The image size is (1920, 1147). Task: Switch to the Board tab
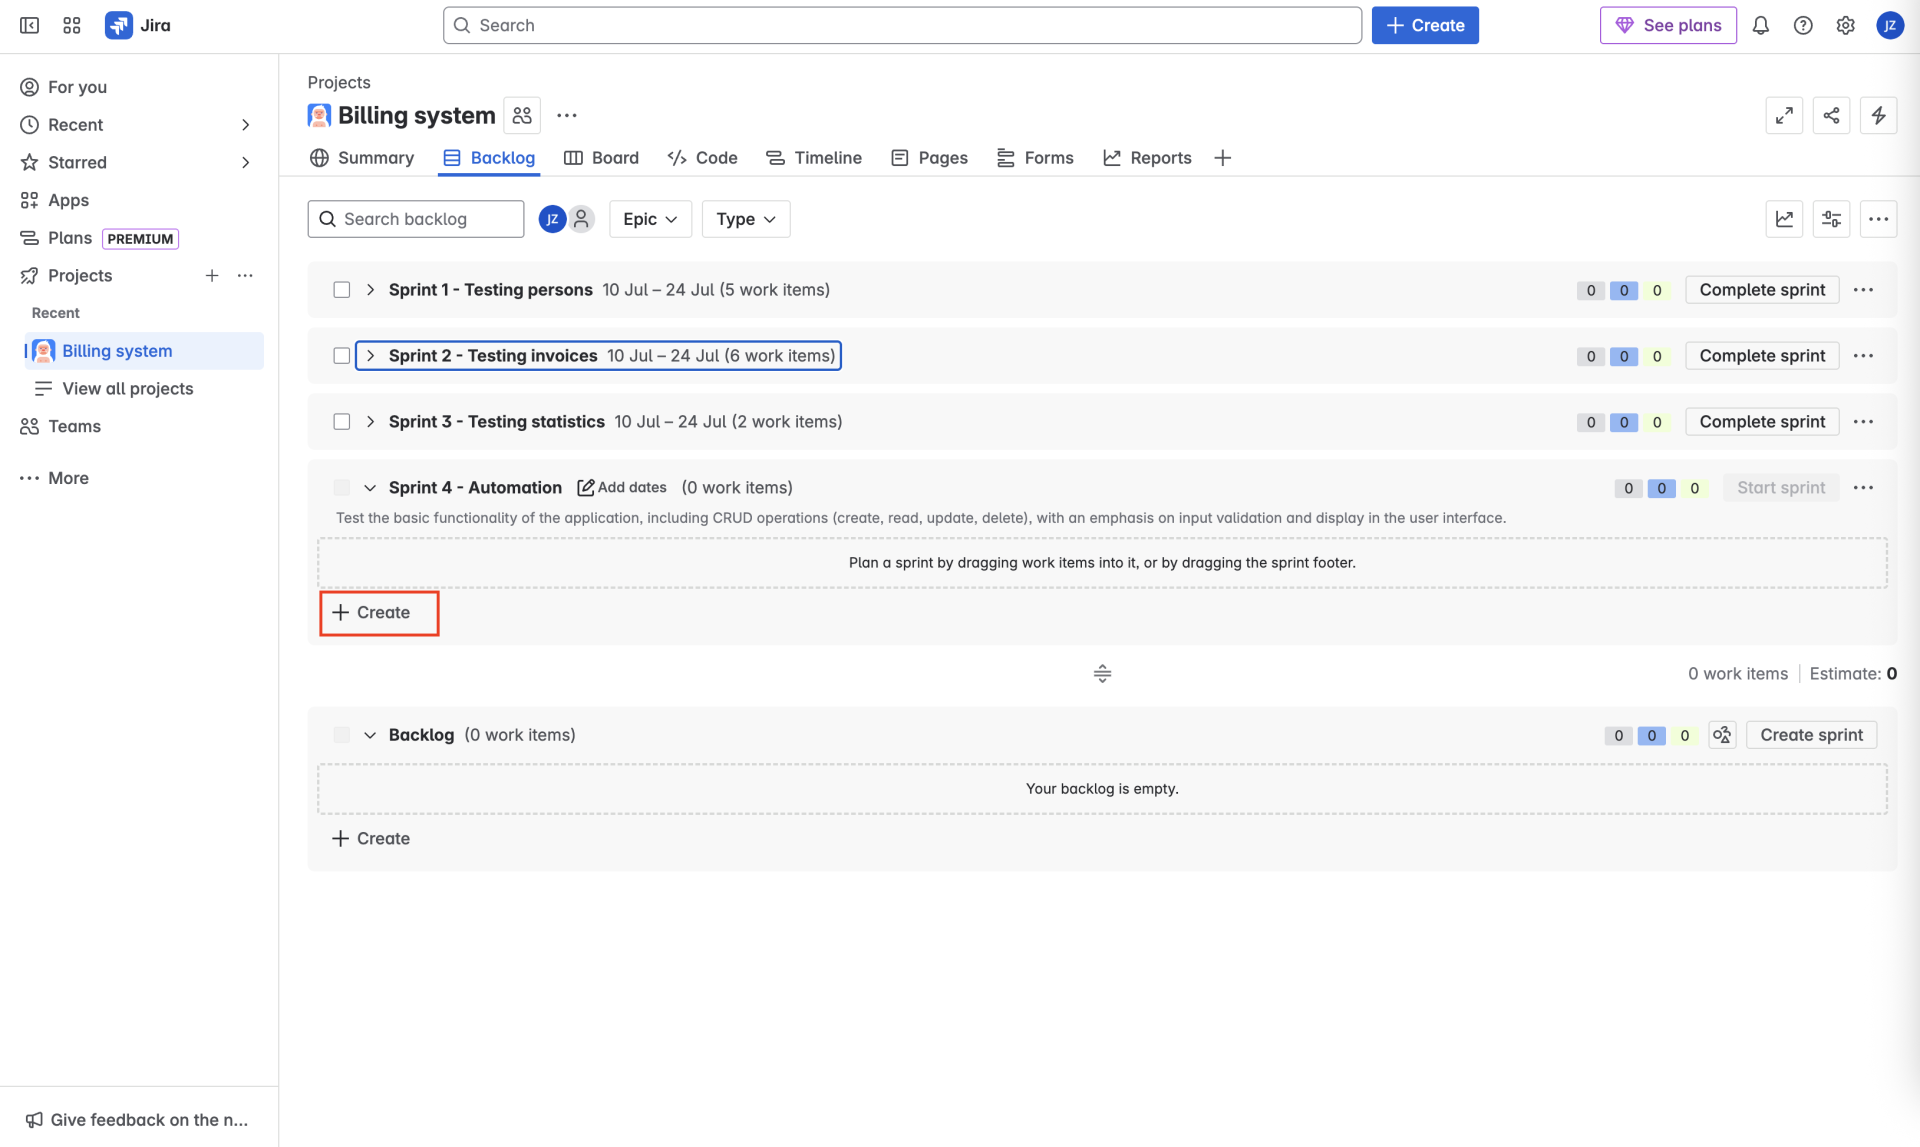click(601, 158)
